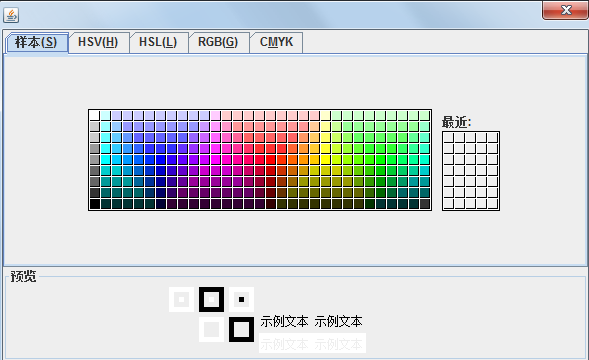Pick the pure cyan swatch beside the gray column

106,160
